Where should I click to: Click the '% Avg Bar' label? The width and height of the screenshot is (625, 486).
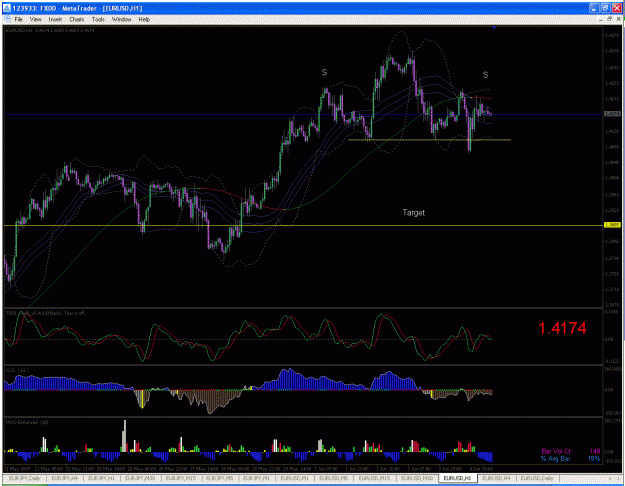point(555,458)
